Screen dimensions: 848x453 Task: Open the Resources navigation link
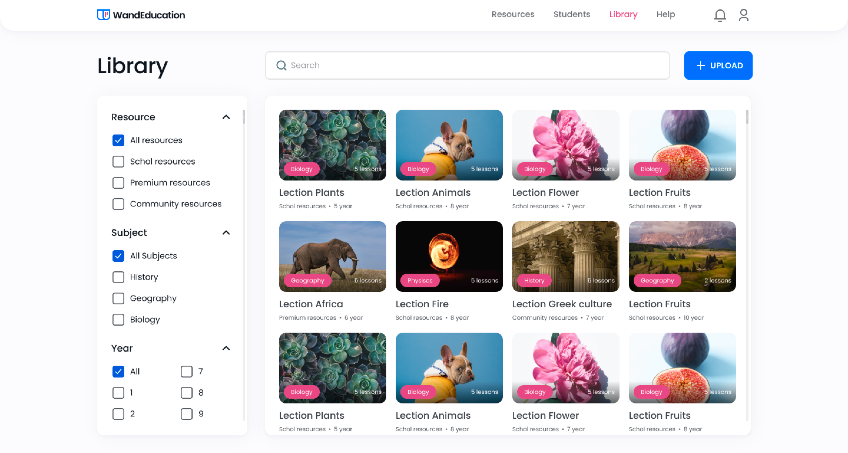512,15
